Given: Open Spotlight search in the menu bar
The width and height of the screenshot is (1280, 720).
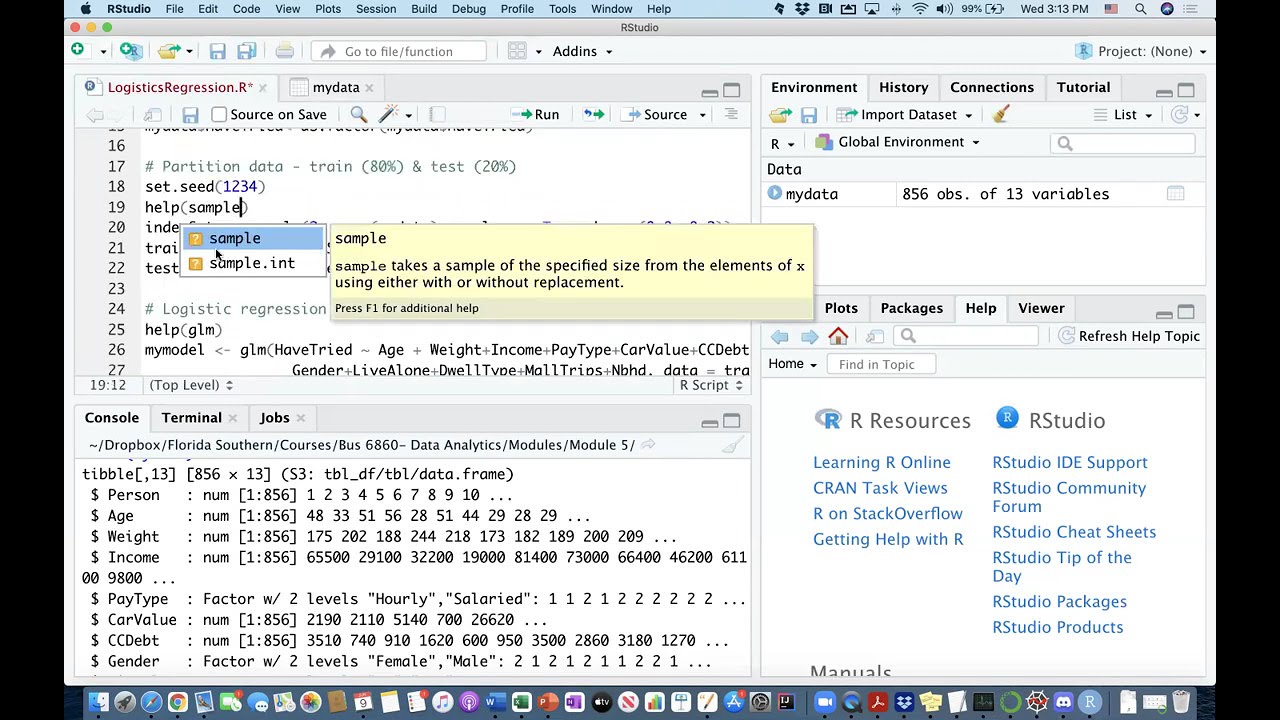Looking at the screenshot, I should 1140,9.
